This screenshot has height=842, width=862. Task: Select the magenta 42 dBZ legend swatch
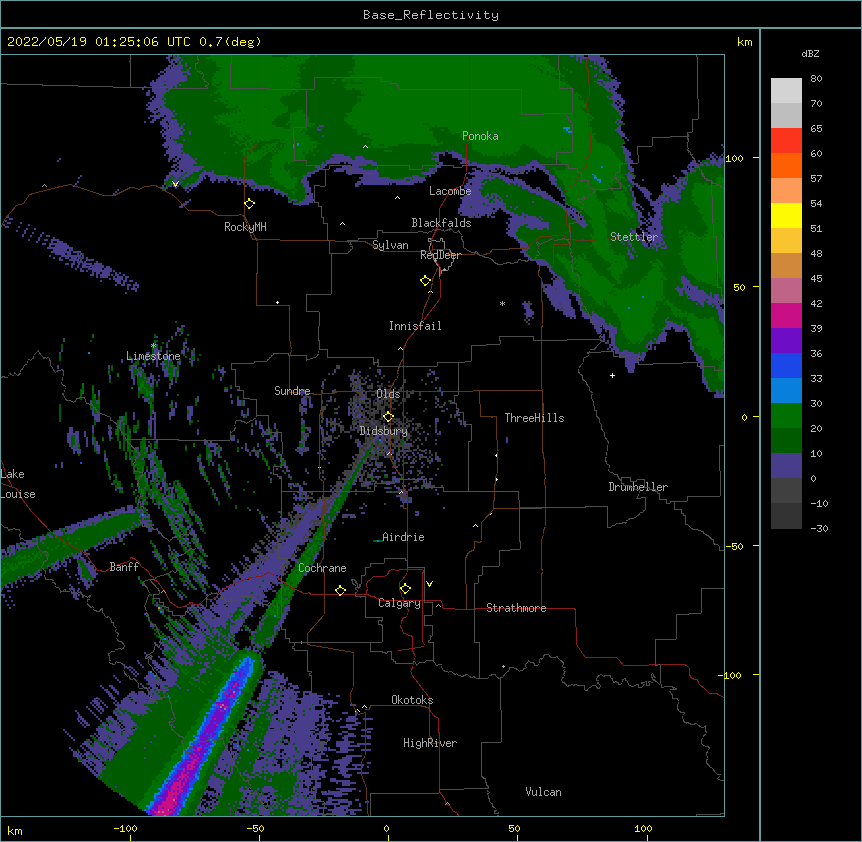786,315
